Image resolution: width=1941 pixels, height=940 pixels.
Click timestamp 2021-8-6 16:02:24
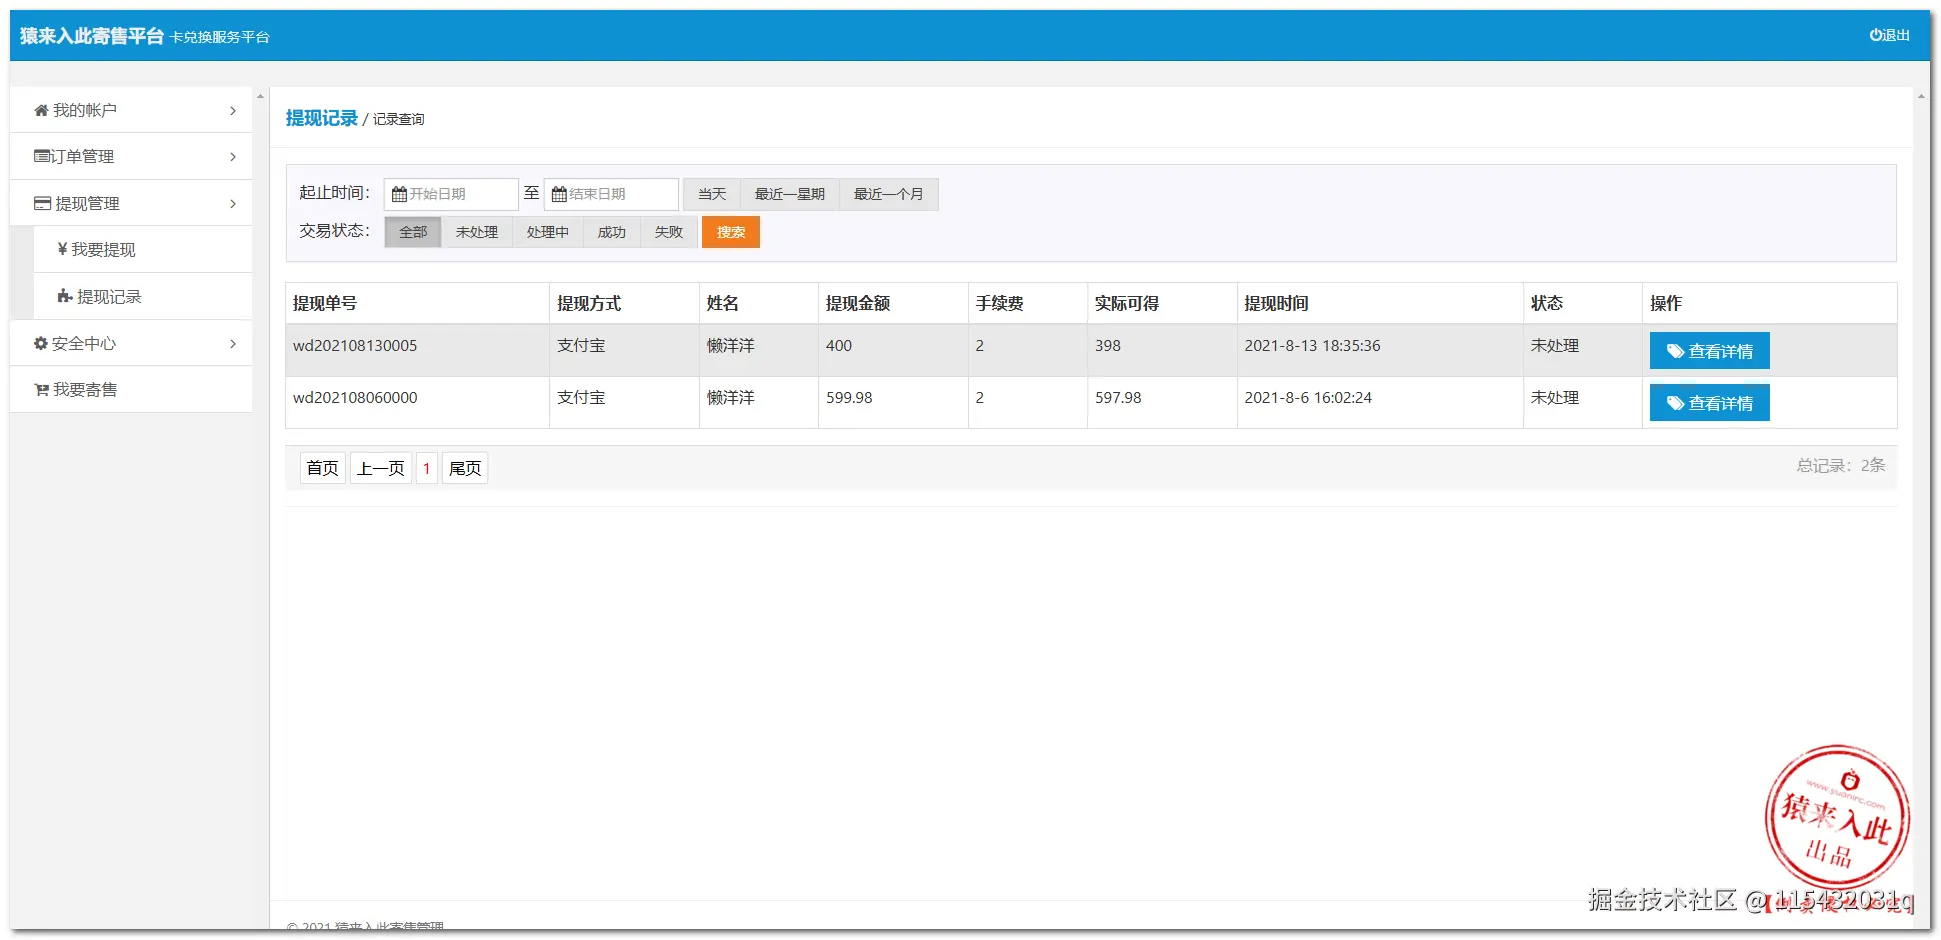[x=1308, y=398]
